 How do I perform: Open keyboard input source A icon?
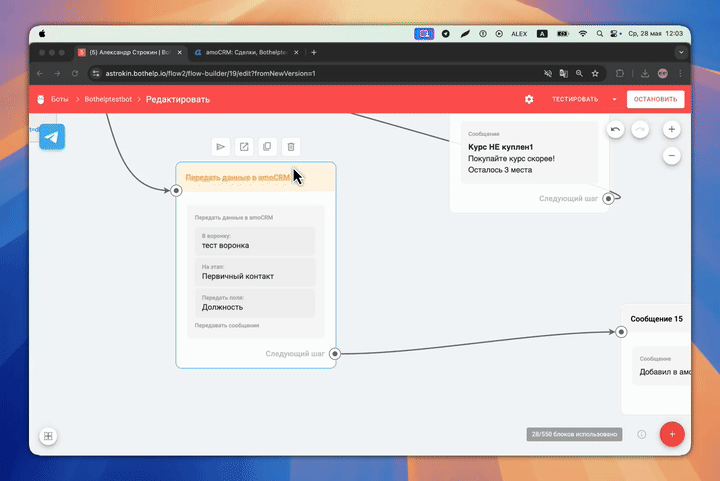tap(542, 34)
